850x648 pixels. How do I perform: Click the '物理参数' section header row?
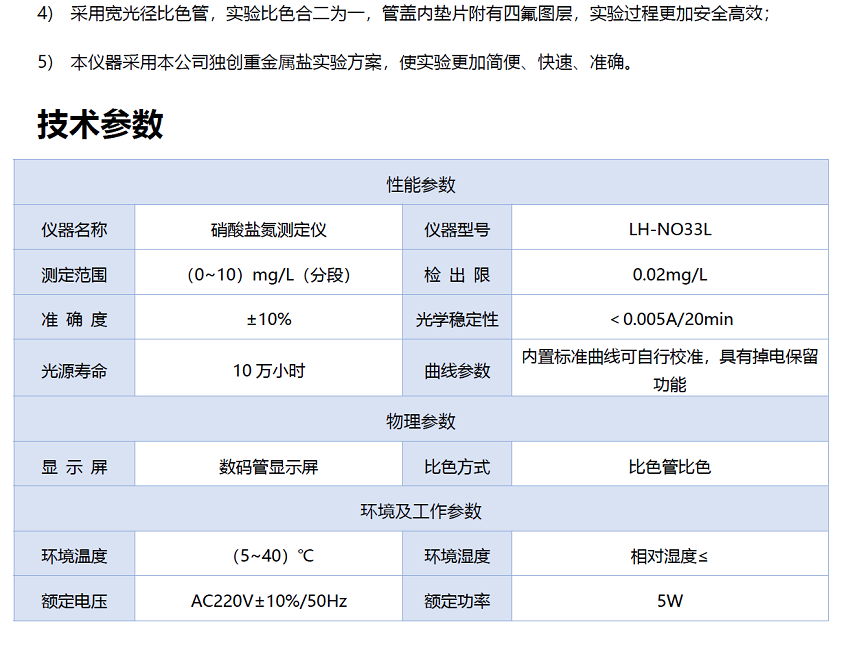pos(421,419)
